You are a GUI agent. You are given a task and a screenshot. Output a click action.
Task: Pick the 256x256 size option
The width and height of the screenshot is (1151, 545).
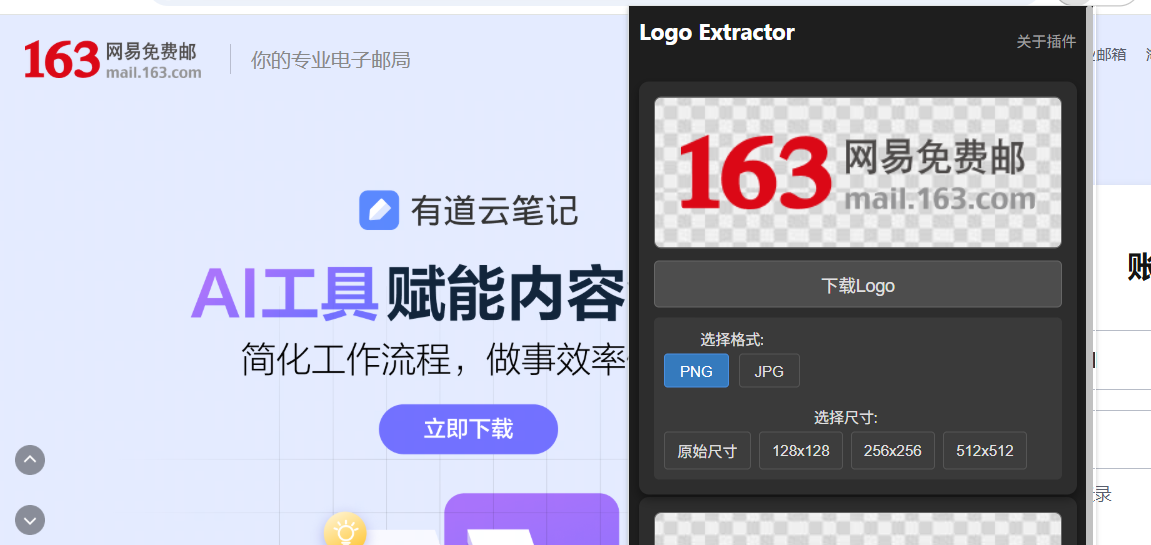click(892, 451)
